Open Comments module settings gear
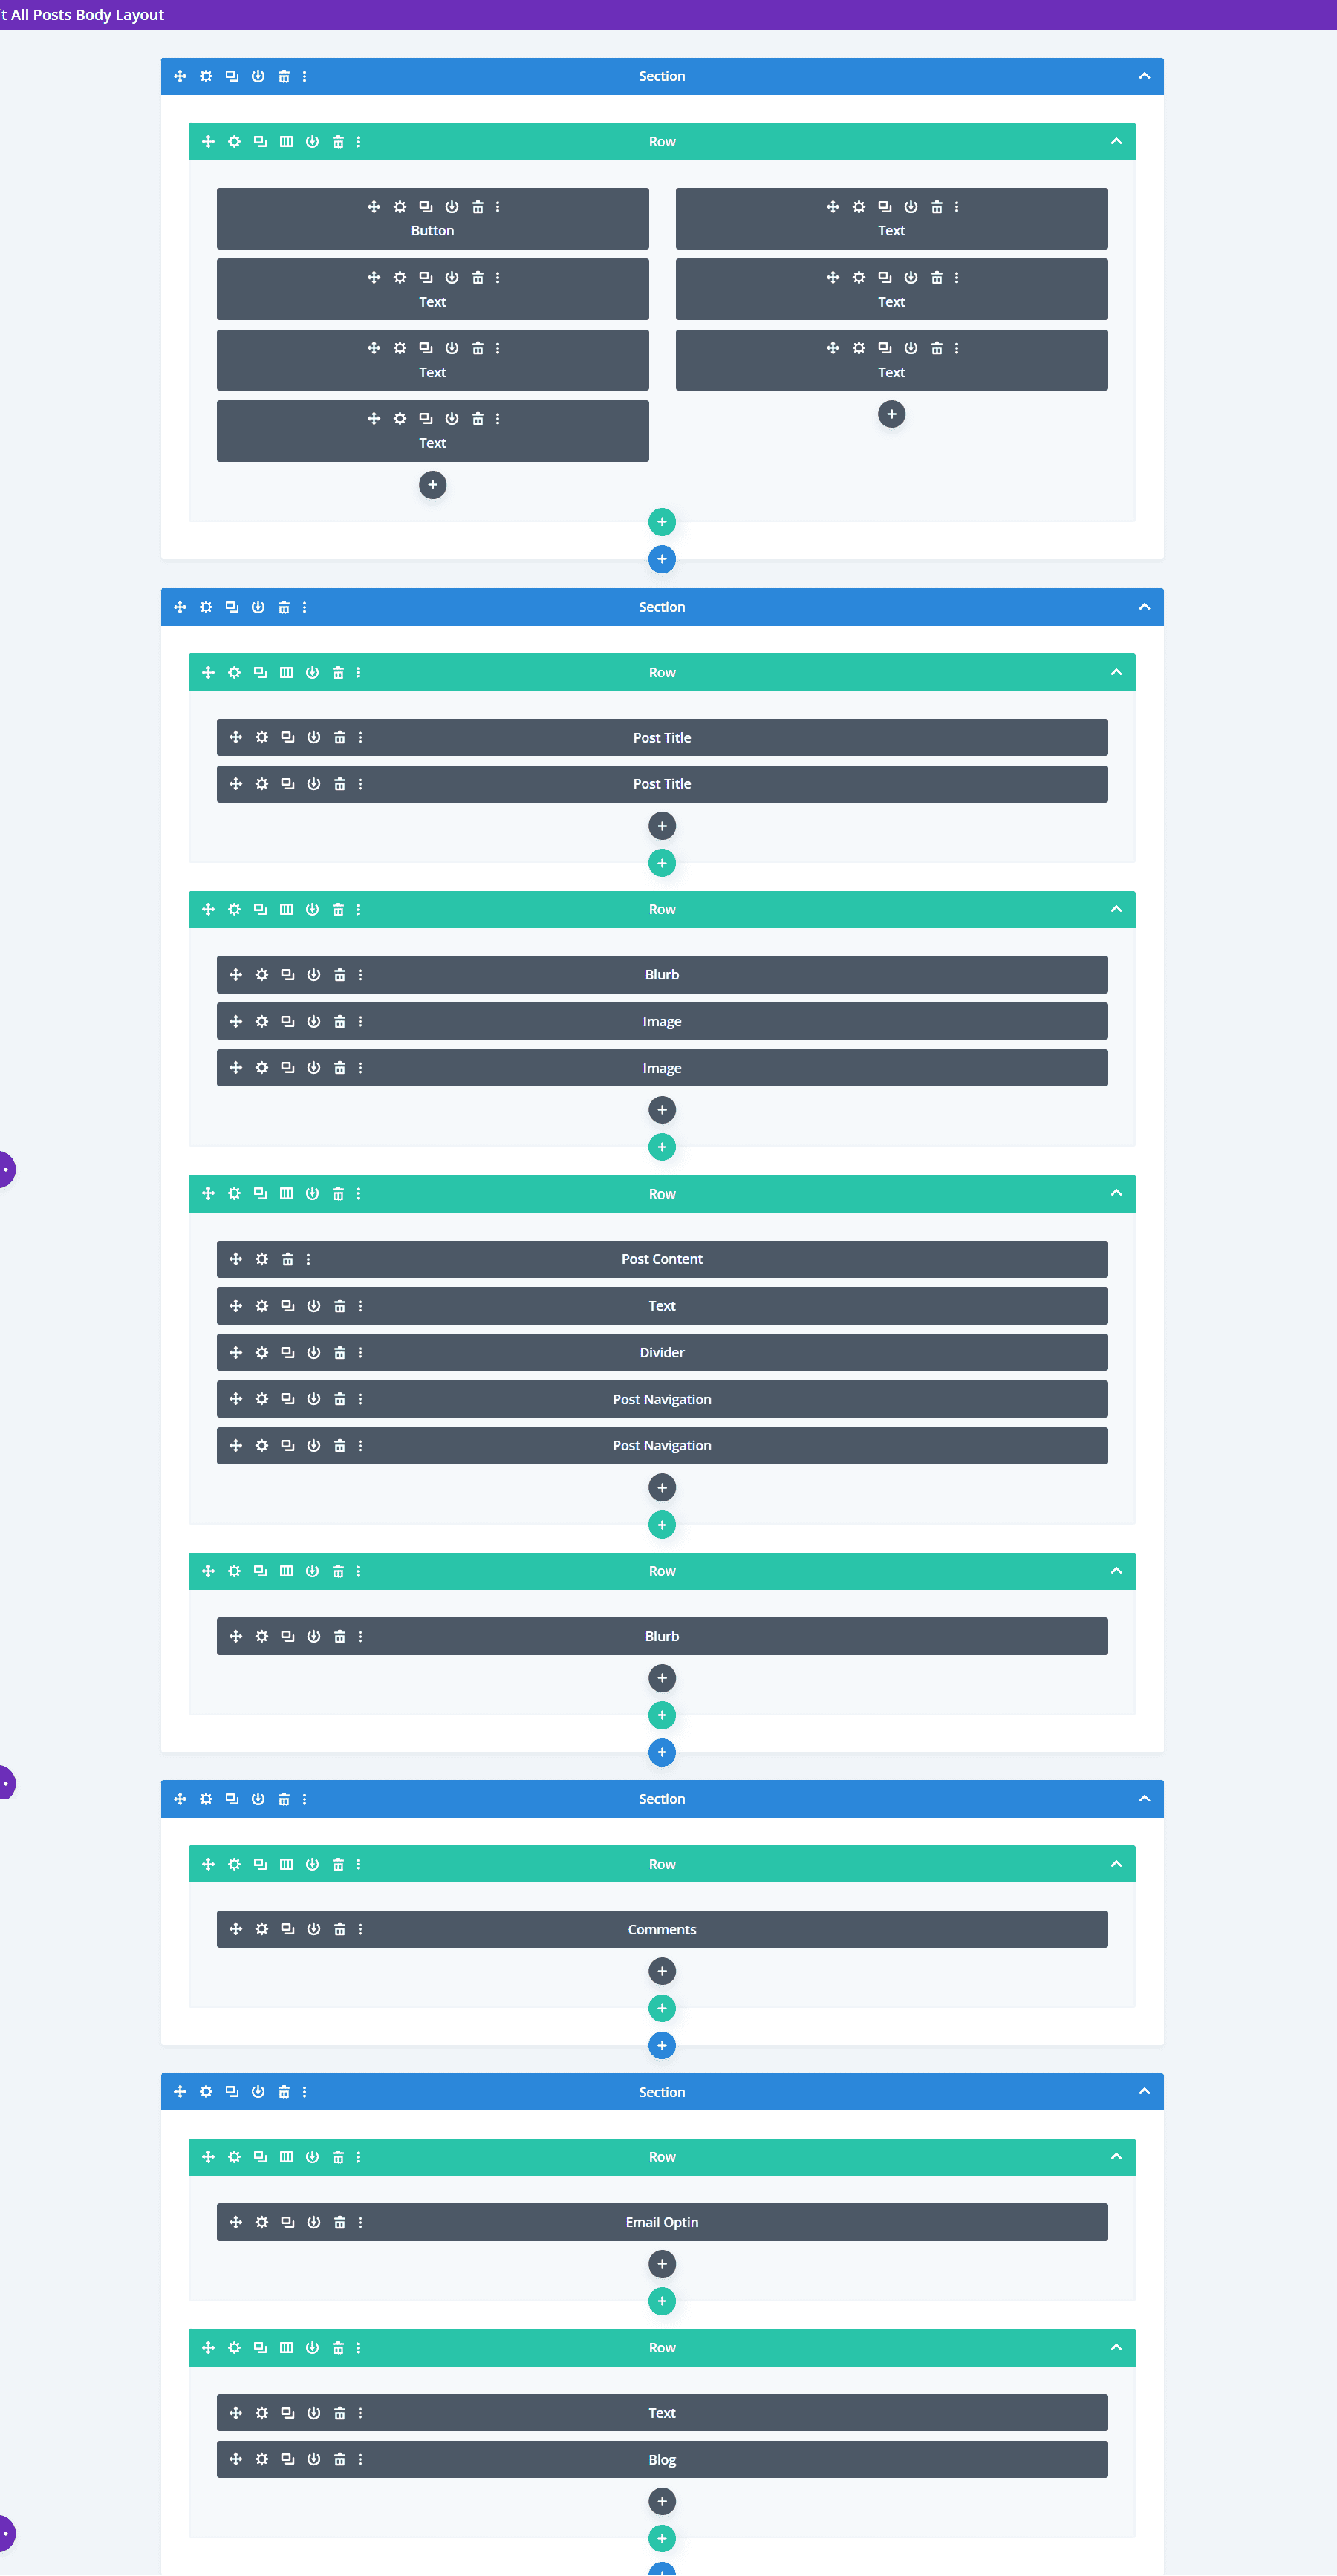 (x=262, y=1929)
